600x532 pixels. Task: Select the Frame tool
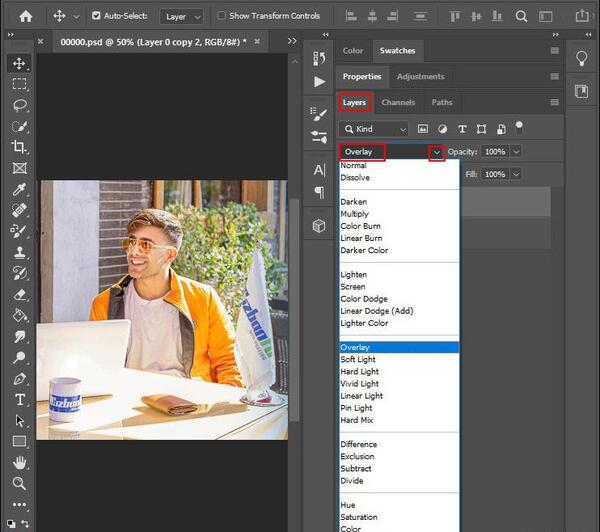pos(19,168)
